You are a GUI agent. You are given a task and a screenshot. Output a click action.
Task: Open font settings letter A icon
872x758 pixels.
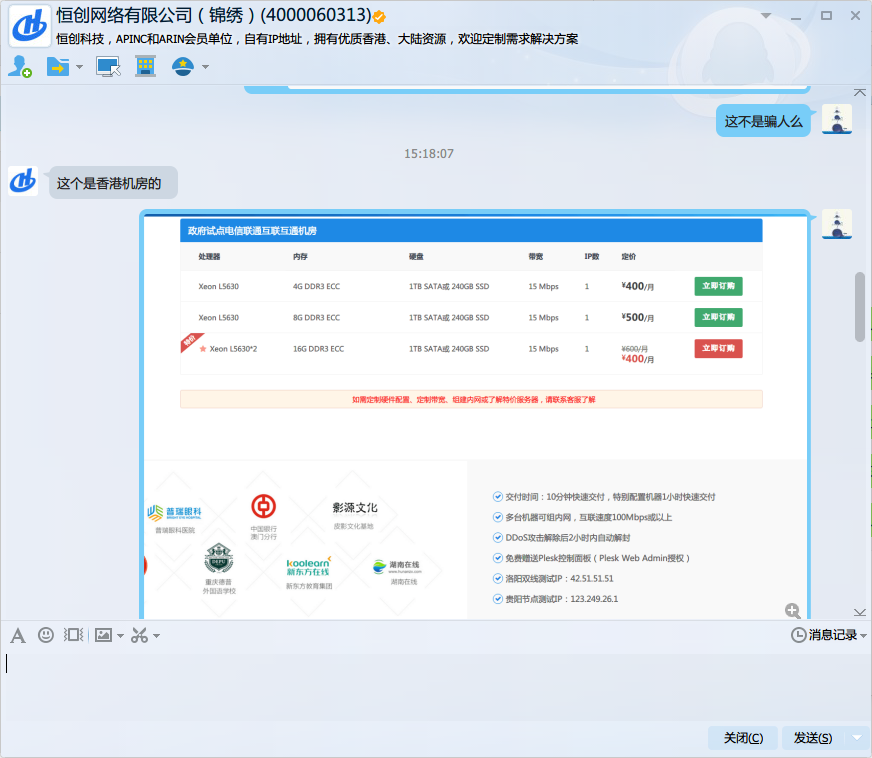[x=18, y=635]
